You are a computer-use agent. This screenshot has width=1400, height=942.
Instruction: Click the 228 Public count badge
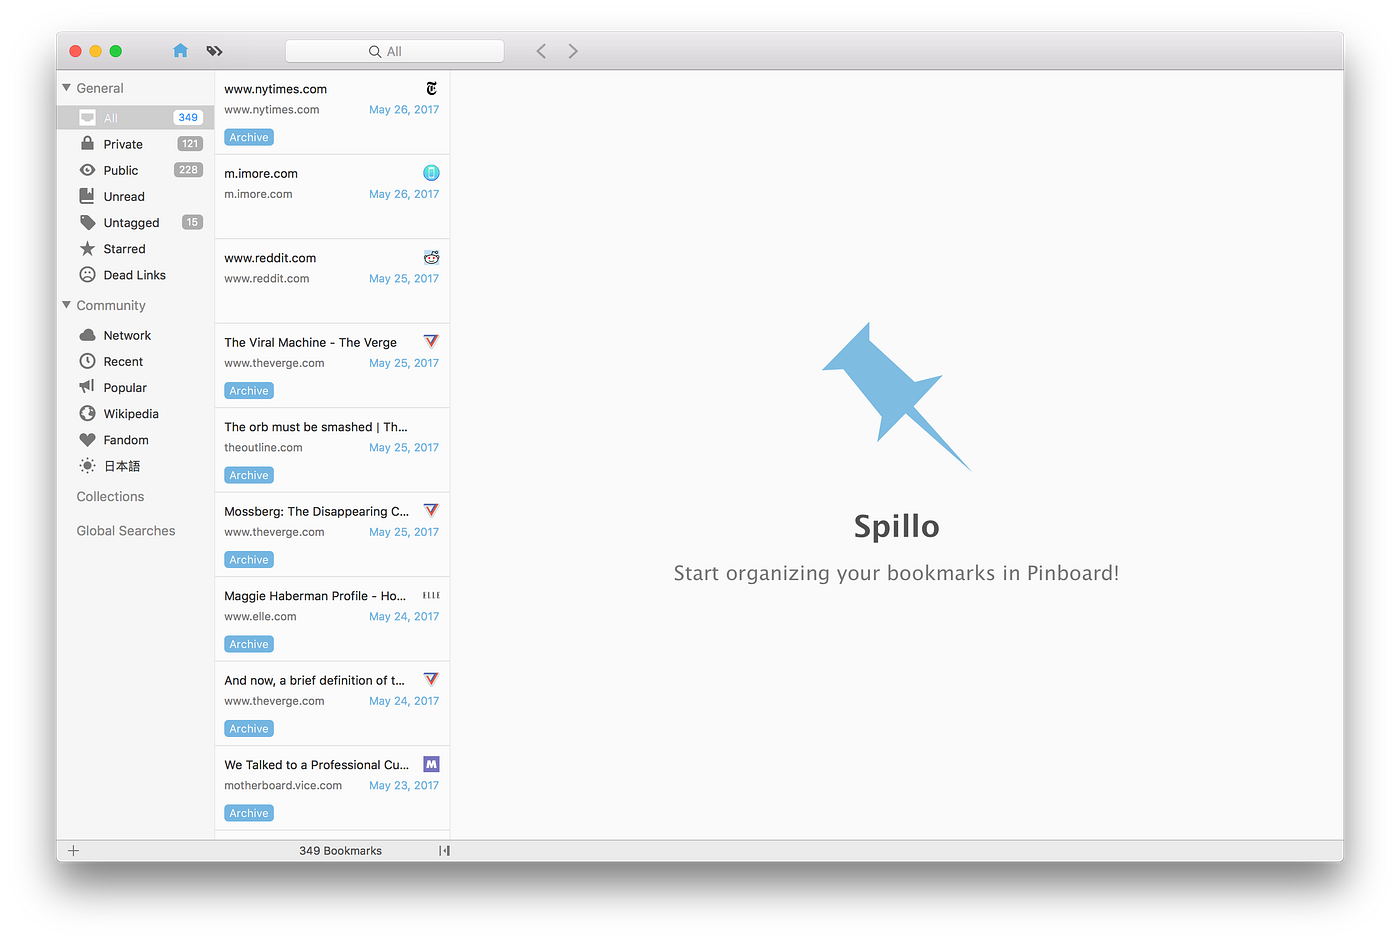click(189, 170)
